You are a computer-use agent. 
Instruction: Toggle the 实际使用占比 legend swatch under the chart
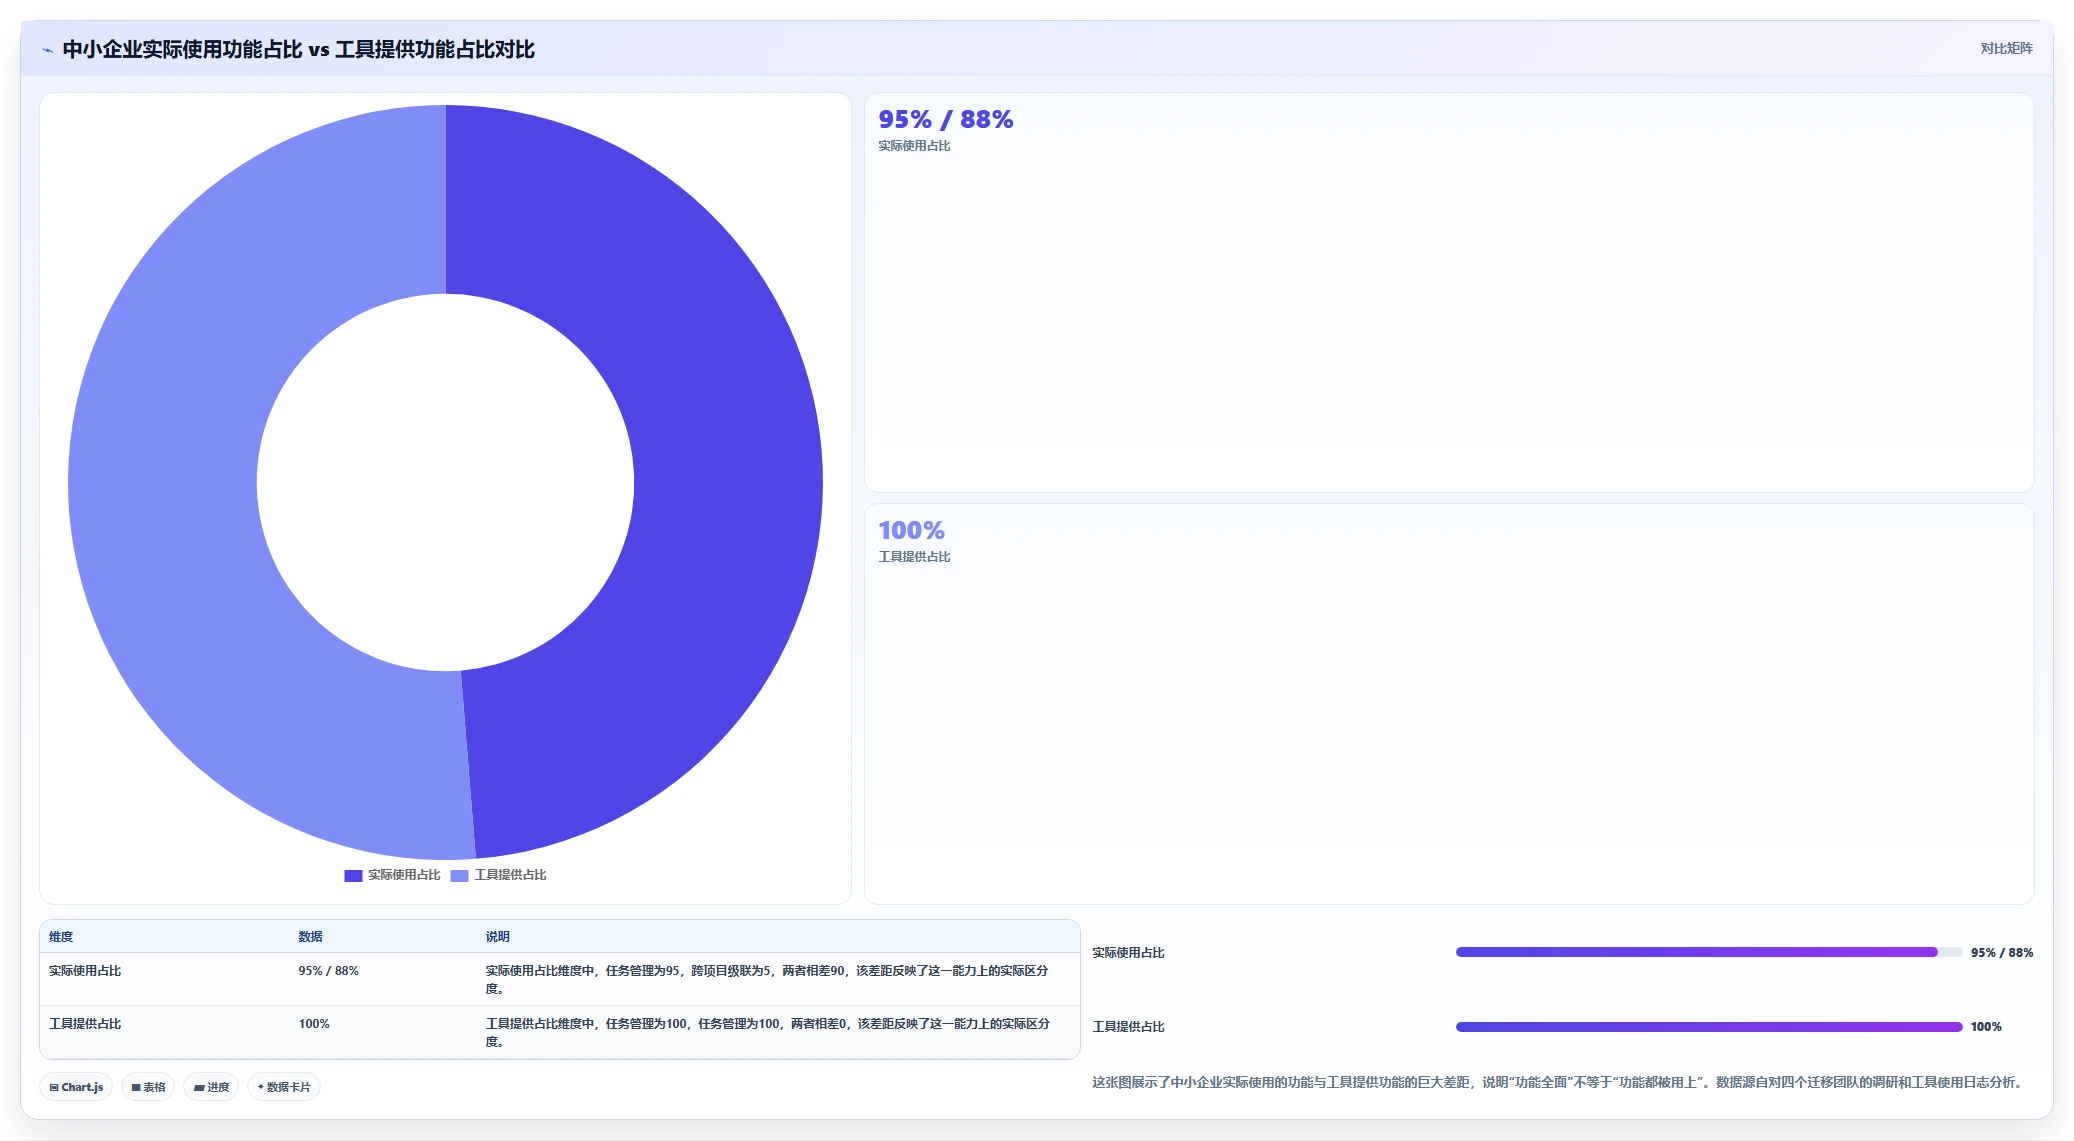353,875
